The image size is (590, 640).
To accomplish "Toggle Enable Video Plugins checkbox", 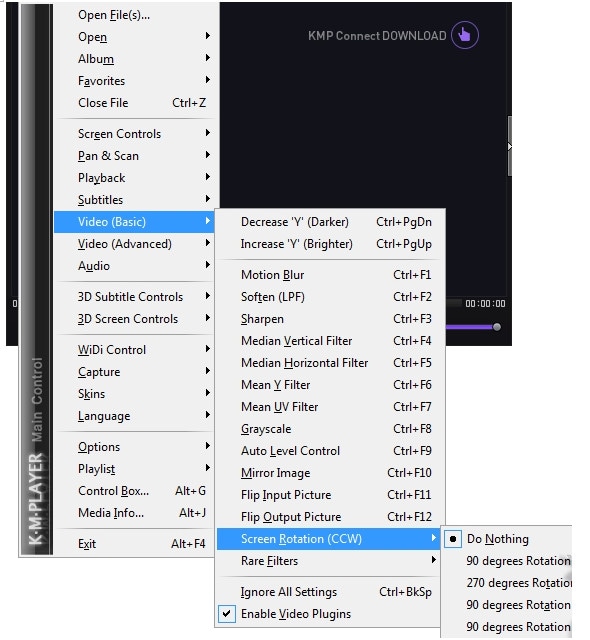I will point(227,614).
